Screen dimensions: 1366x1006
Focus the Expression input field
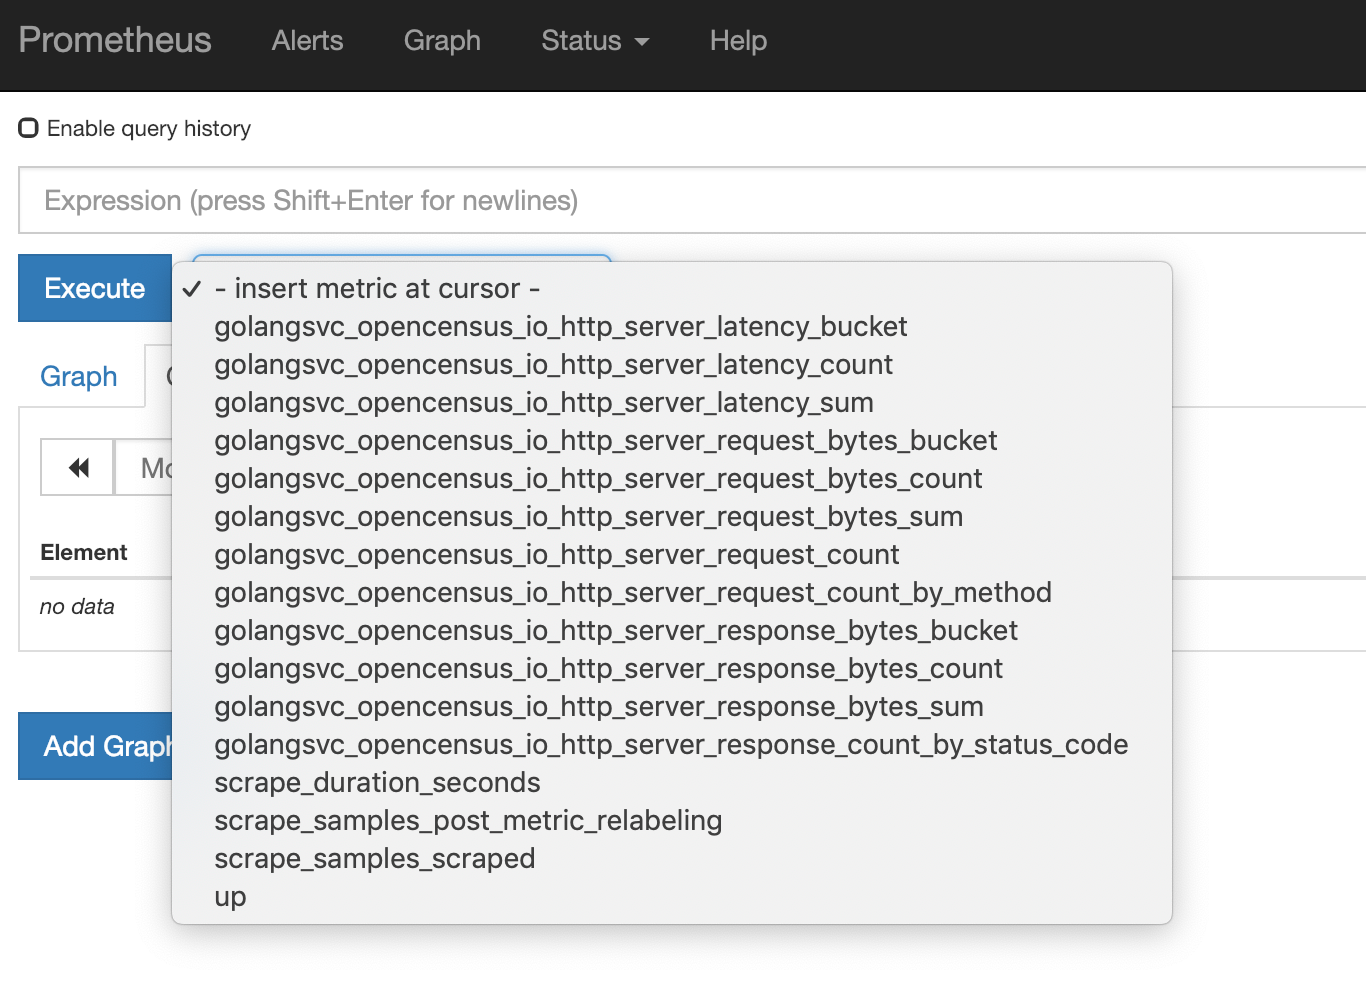point(690,201)
